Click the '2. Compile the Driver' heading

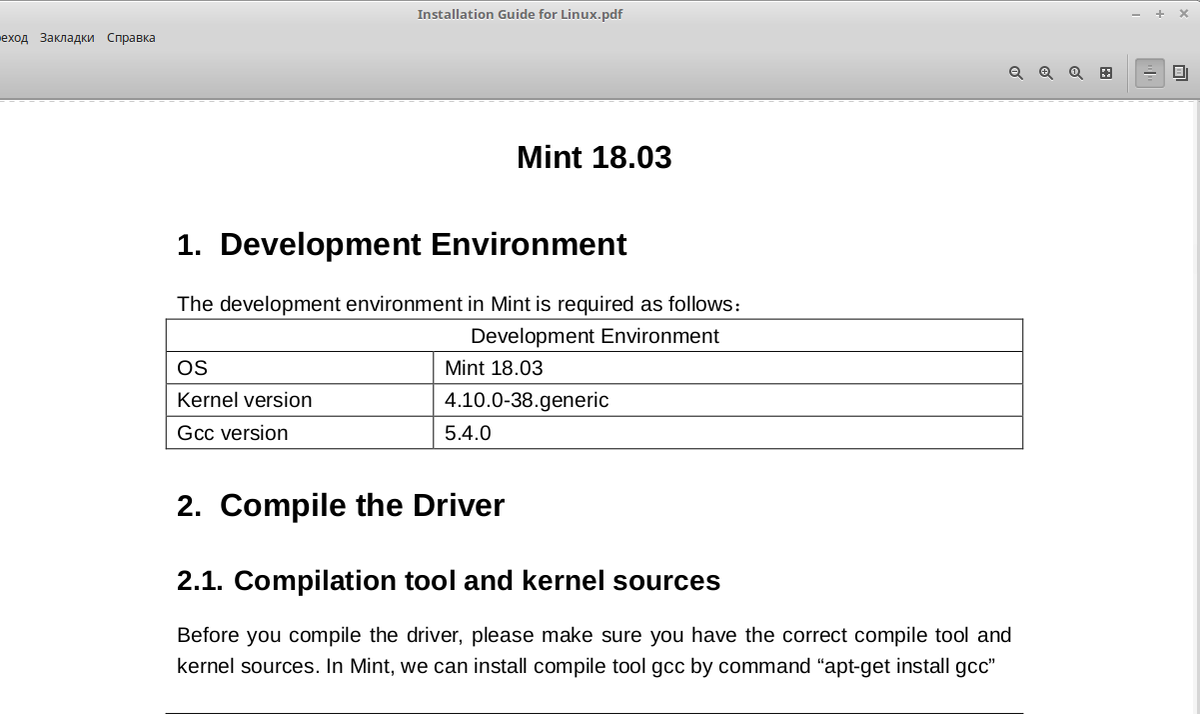[x=341, y=506]
